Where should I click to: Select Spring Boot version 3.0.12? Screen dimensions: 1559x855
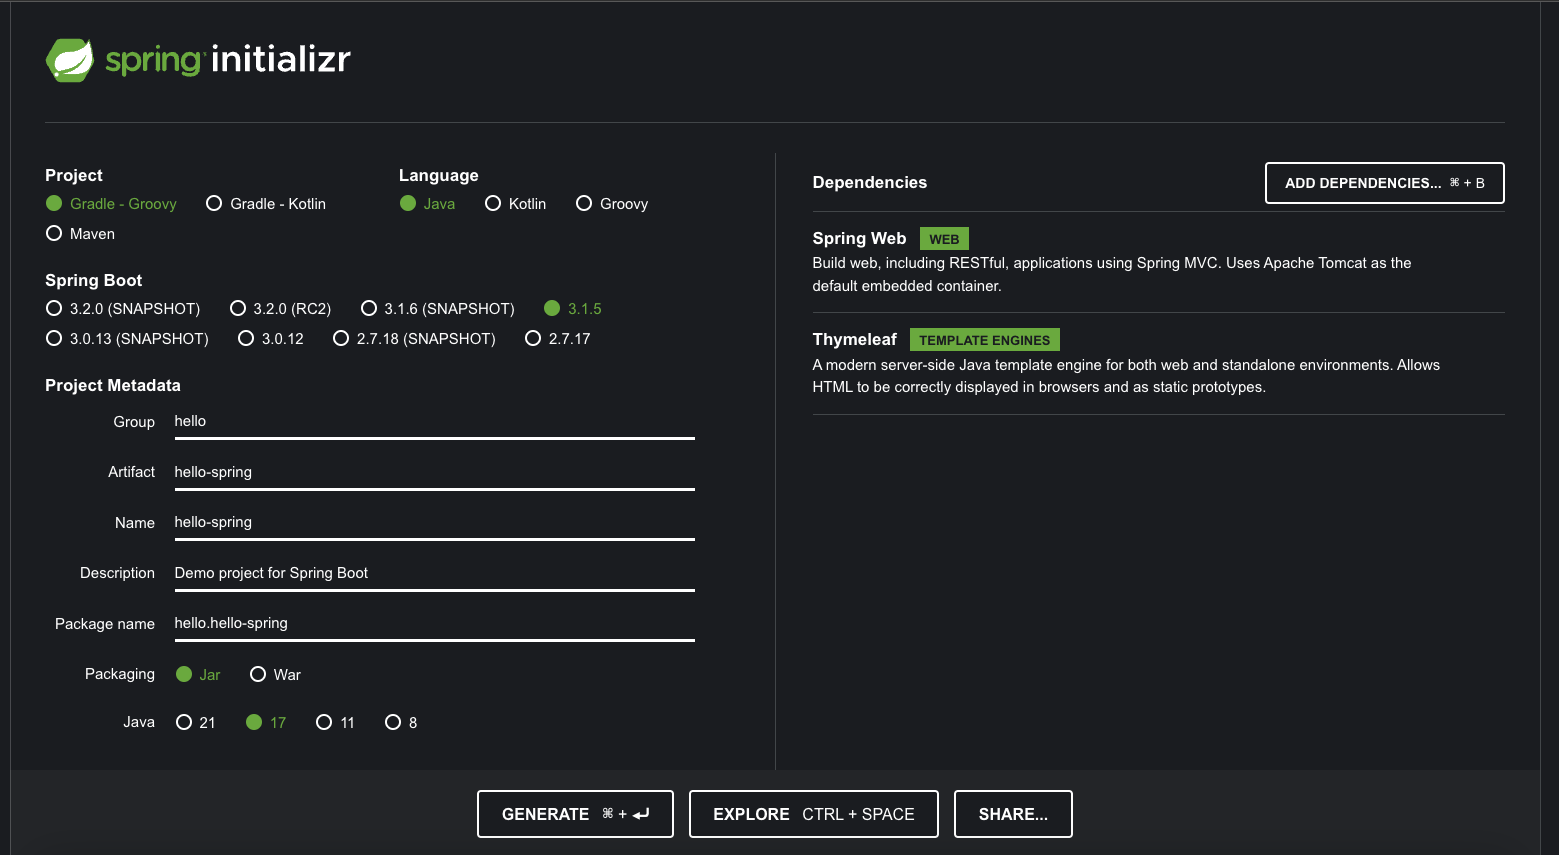click(271, 339)
